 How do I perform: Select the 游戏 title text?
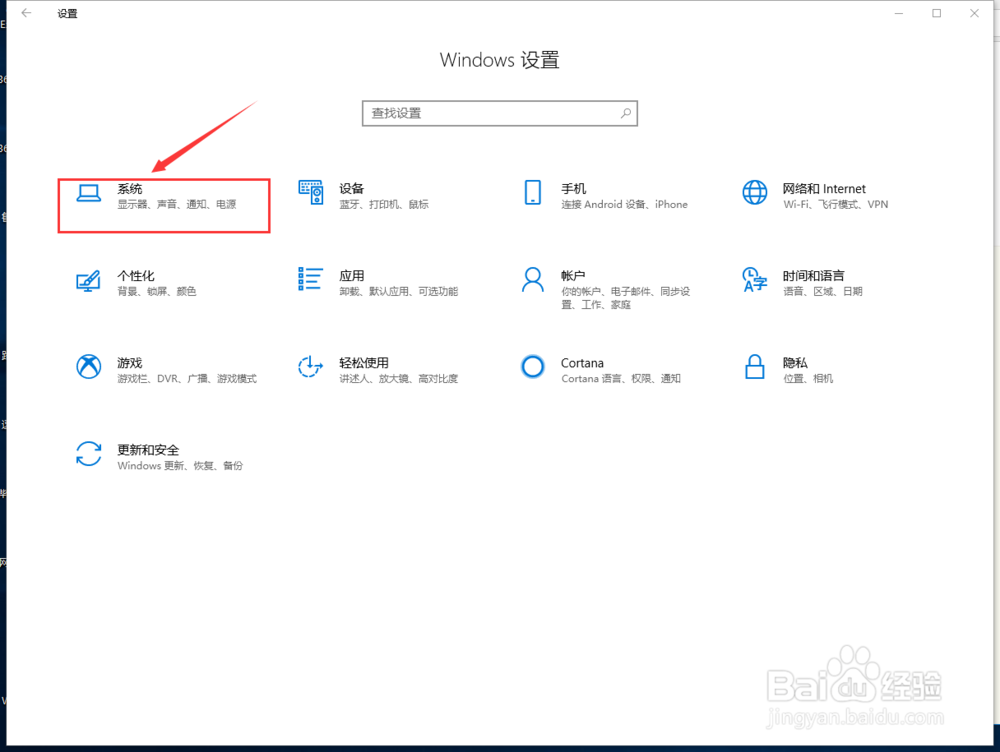point(129,363)
